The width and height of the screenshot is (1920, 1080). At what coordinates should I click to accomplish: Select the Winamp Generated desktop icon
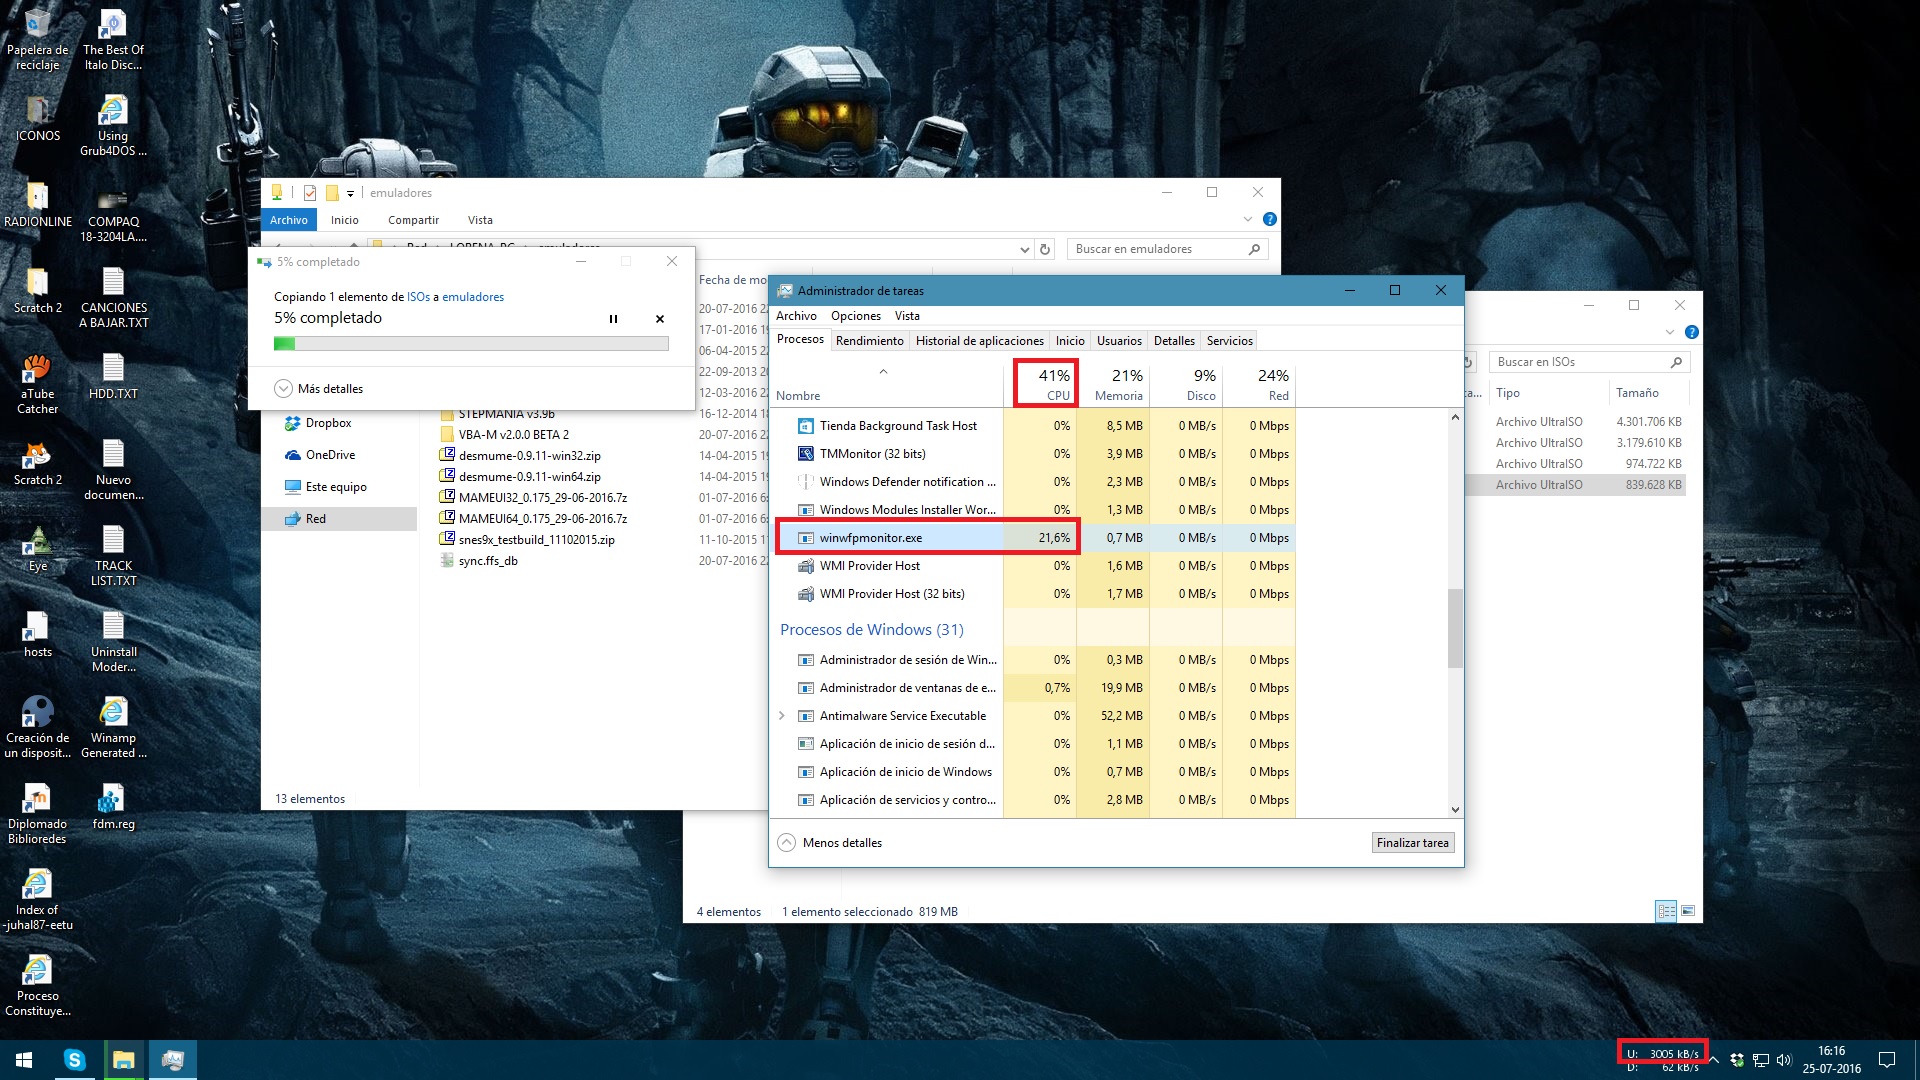click(x=113, y=728)
